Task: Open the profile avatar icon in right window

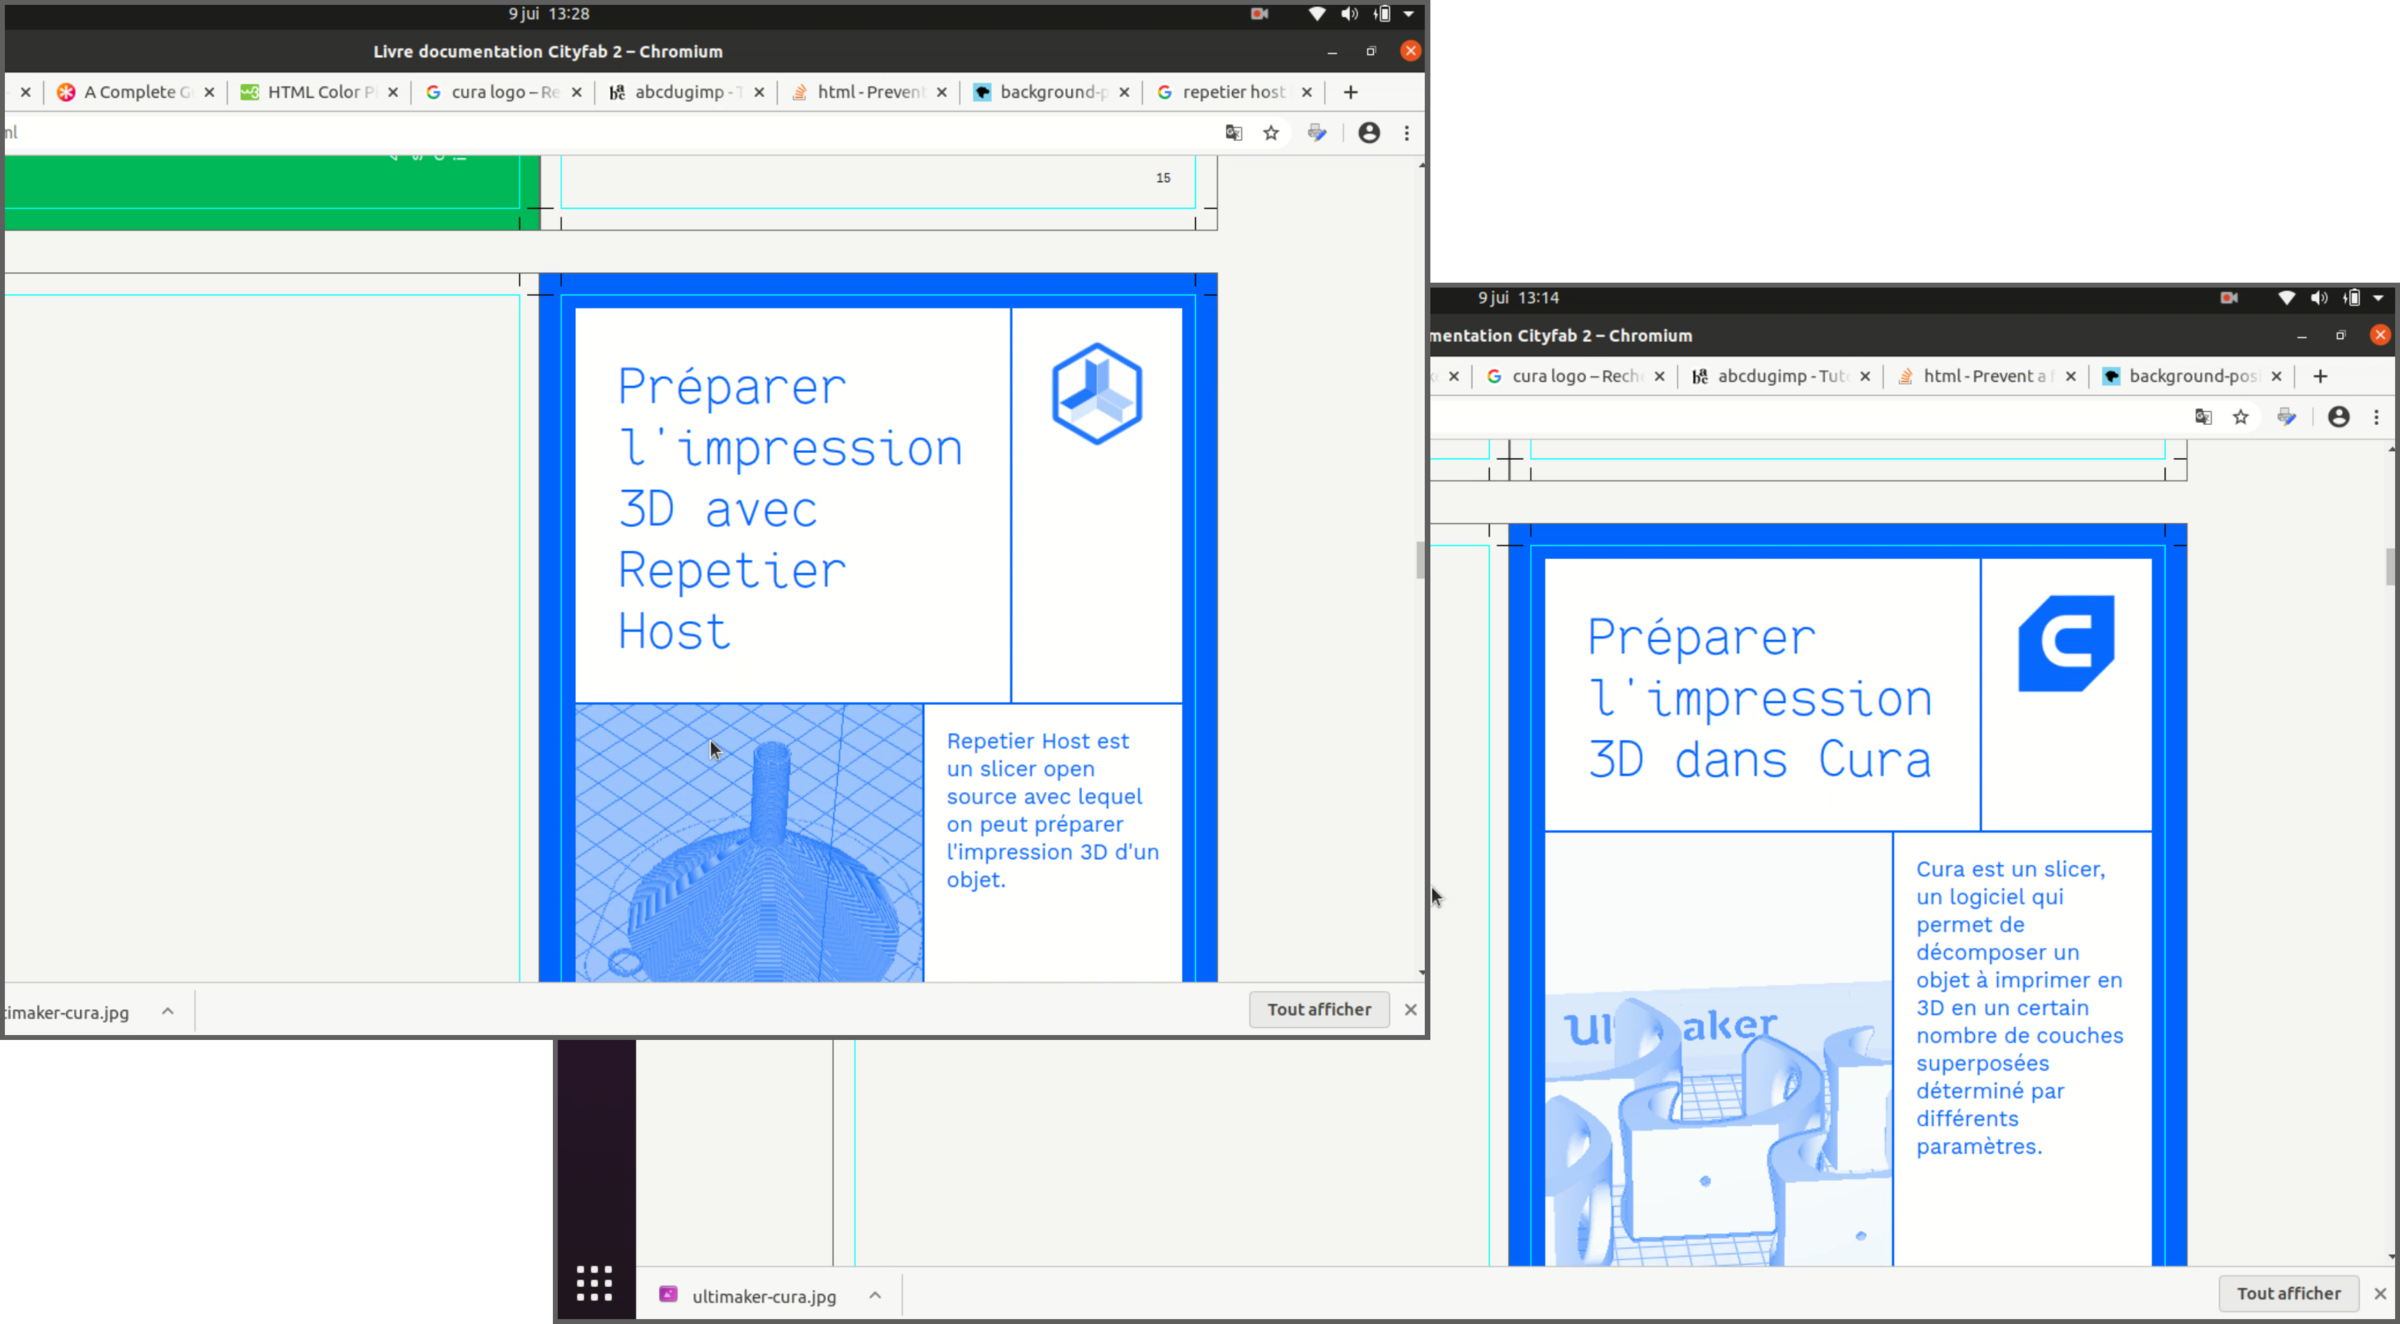Action: pos(2338,417)
